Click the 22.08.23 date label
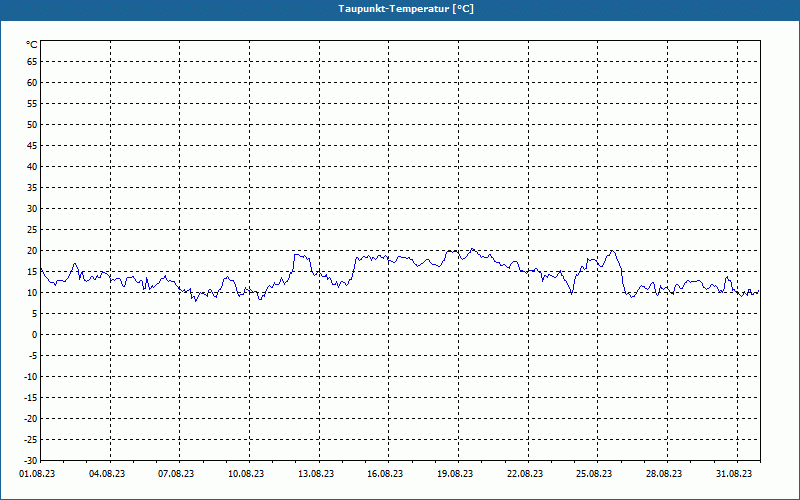 click(525, 474)
